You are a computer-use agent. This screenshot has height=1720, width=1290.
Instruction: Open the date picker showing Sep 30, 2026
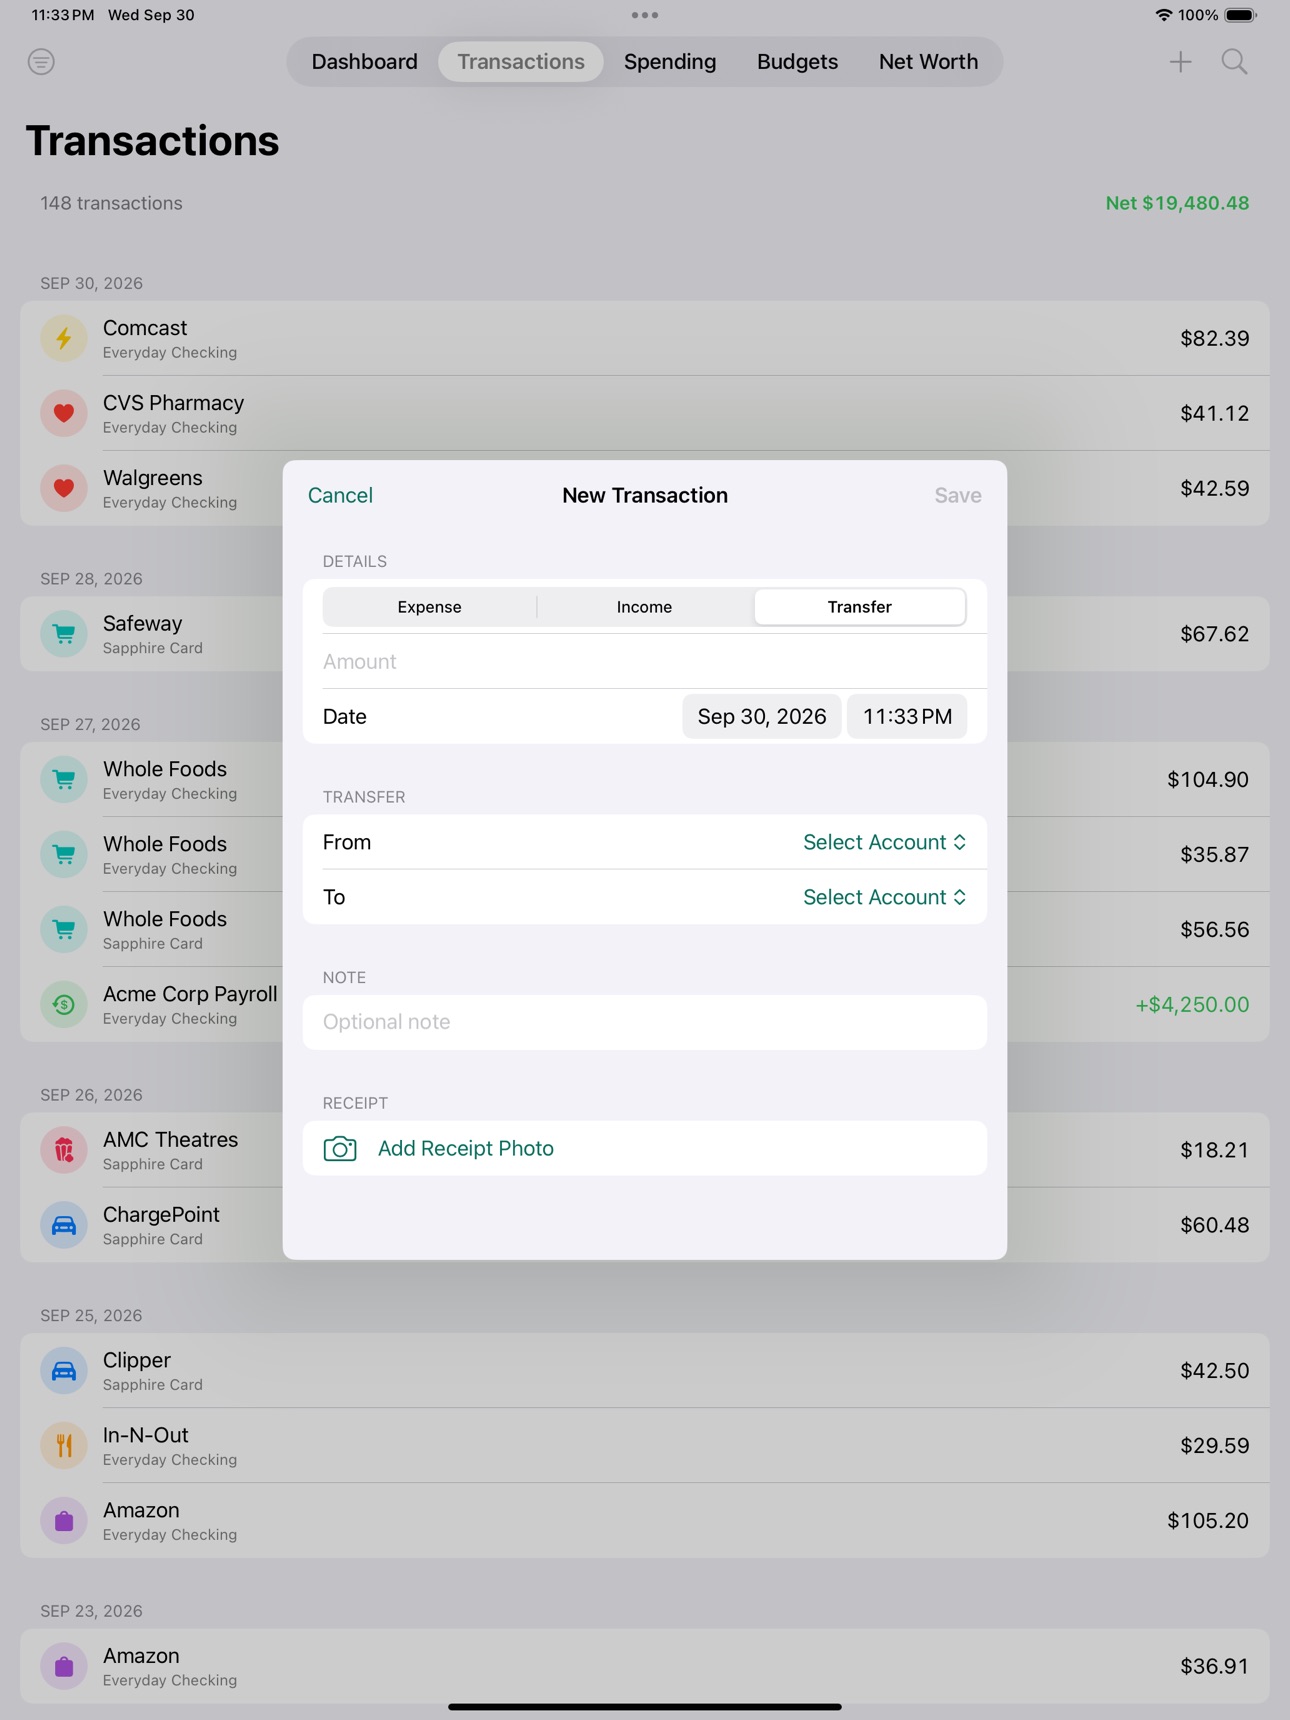coord(762,716)
